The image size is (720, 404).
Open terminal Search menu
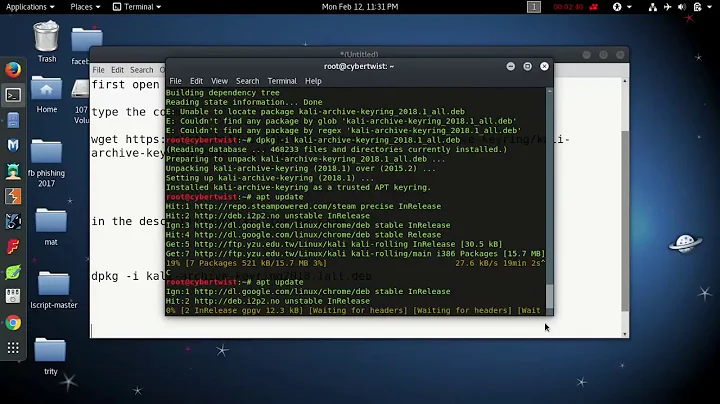click(x=248, y=81)
